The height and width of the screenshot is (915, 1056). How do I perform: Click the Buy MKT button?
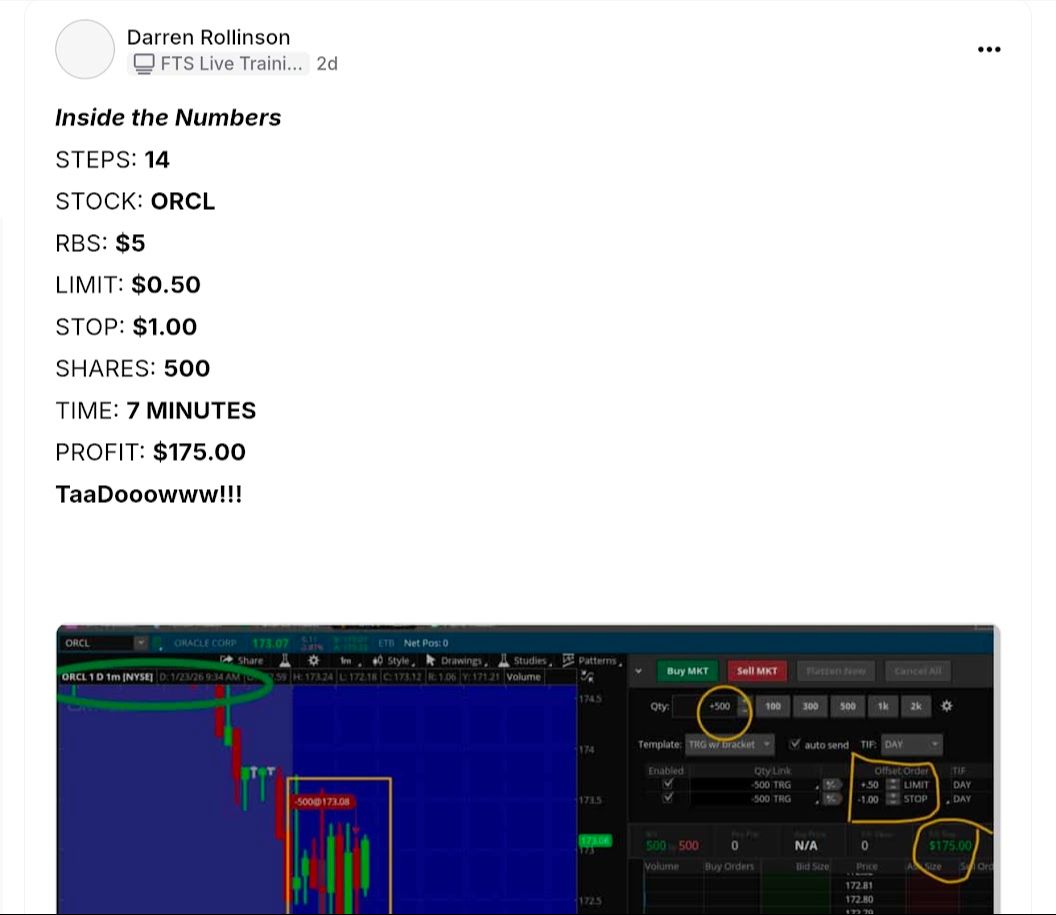click(x=687, y=671)
